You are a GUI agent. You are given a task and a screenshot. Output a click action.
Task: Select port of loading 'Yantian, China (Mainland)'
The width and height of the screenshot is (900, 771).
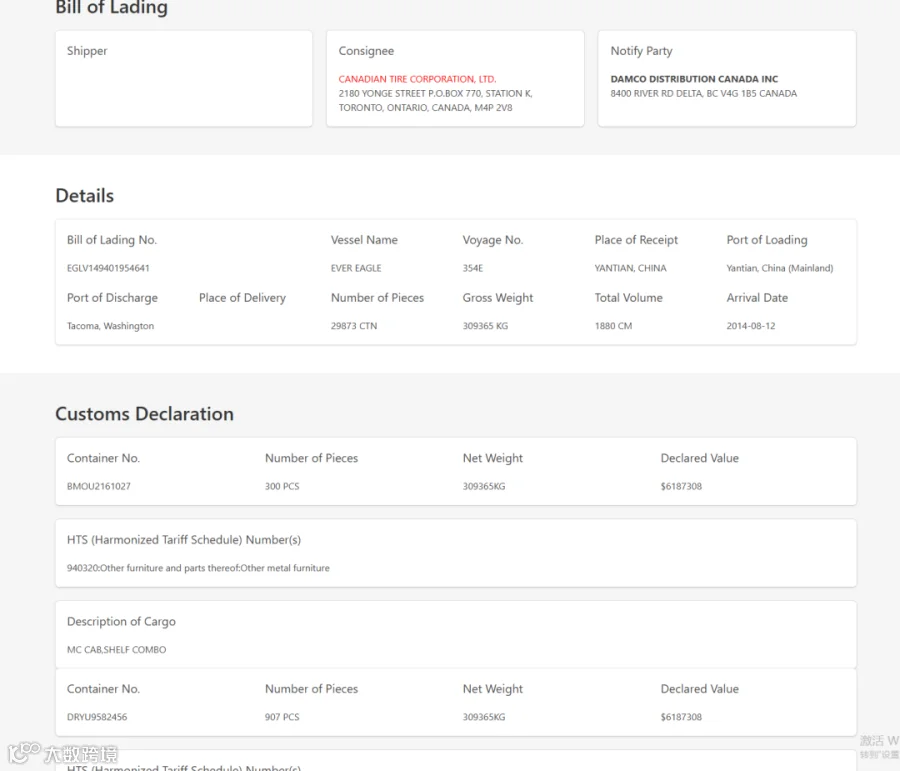[x=779, y=268]
